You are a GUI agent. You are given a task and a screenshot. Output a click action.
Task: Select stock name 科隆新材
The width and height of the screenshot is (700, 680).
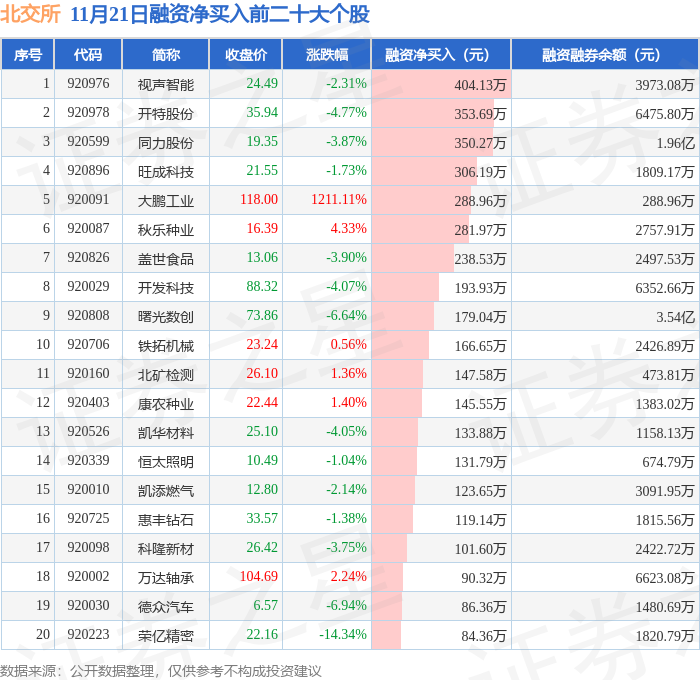click(166, 549)
